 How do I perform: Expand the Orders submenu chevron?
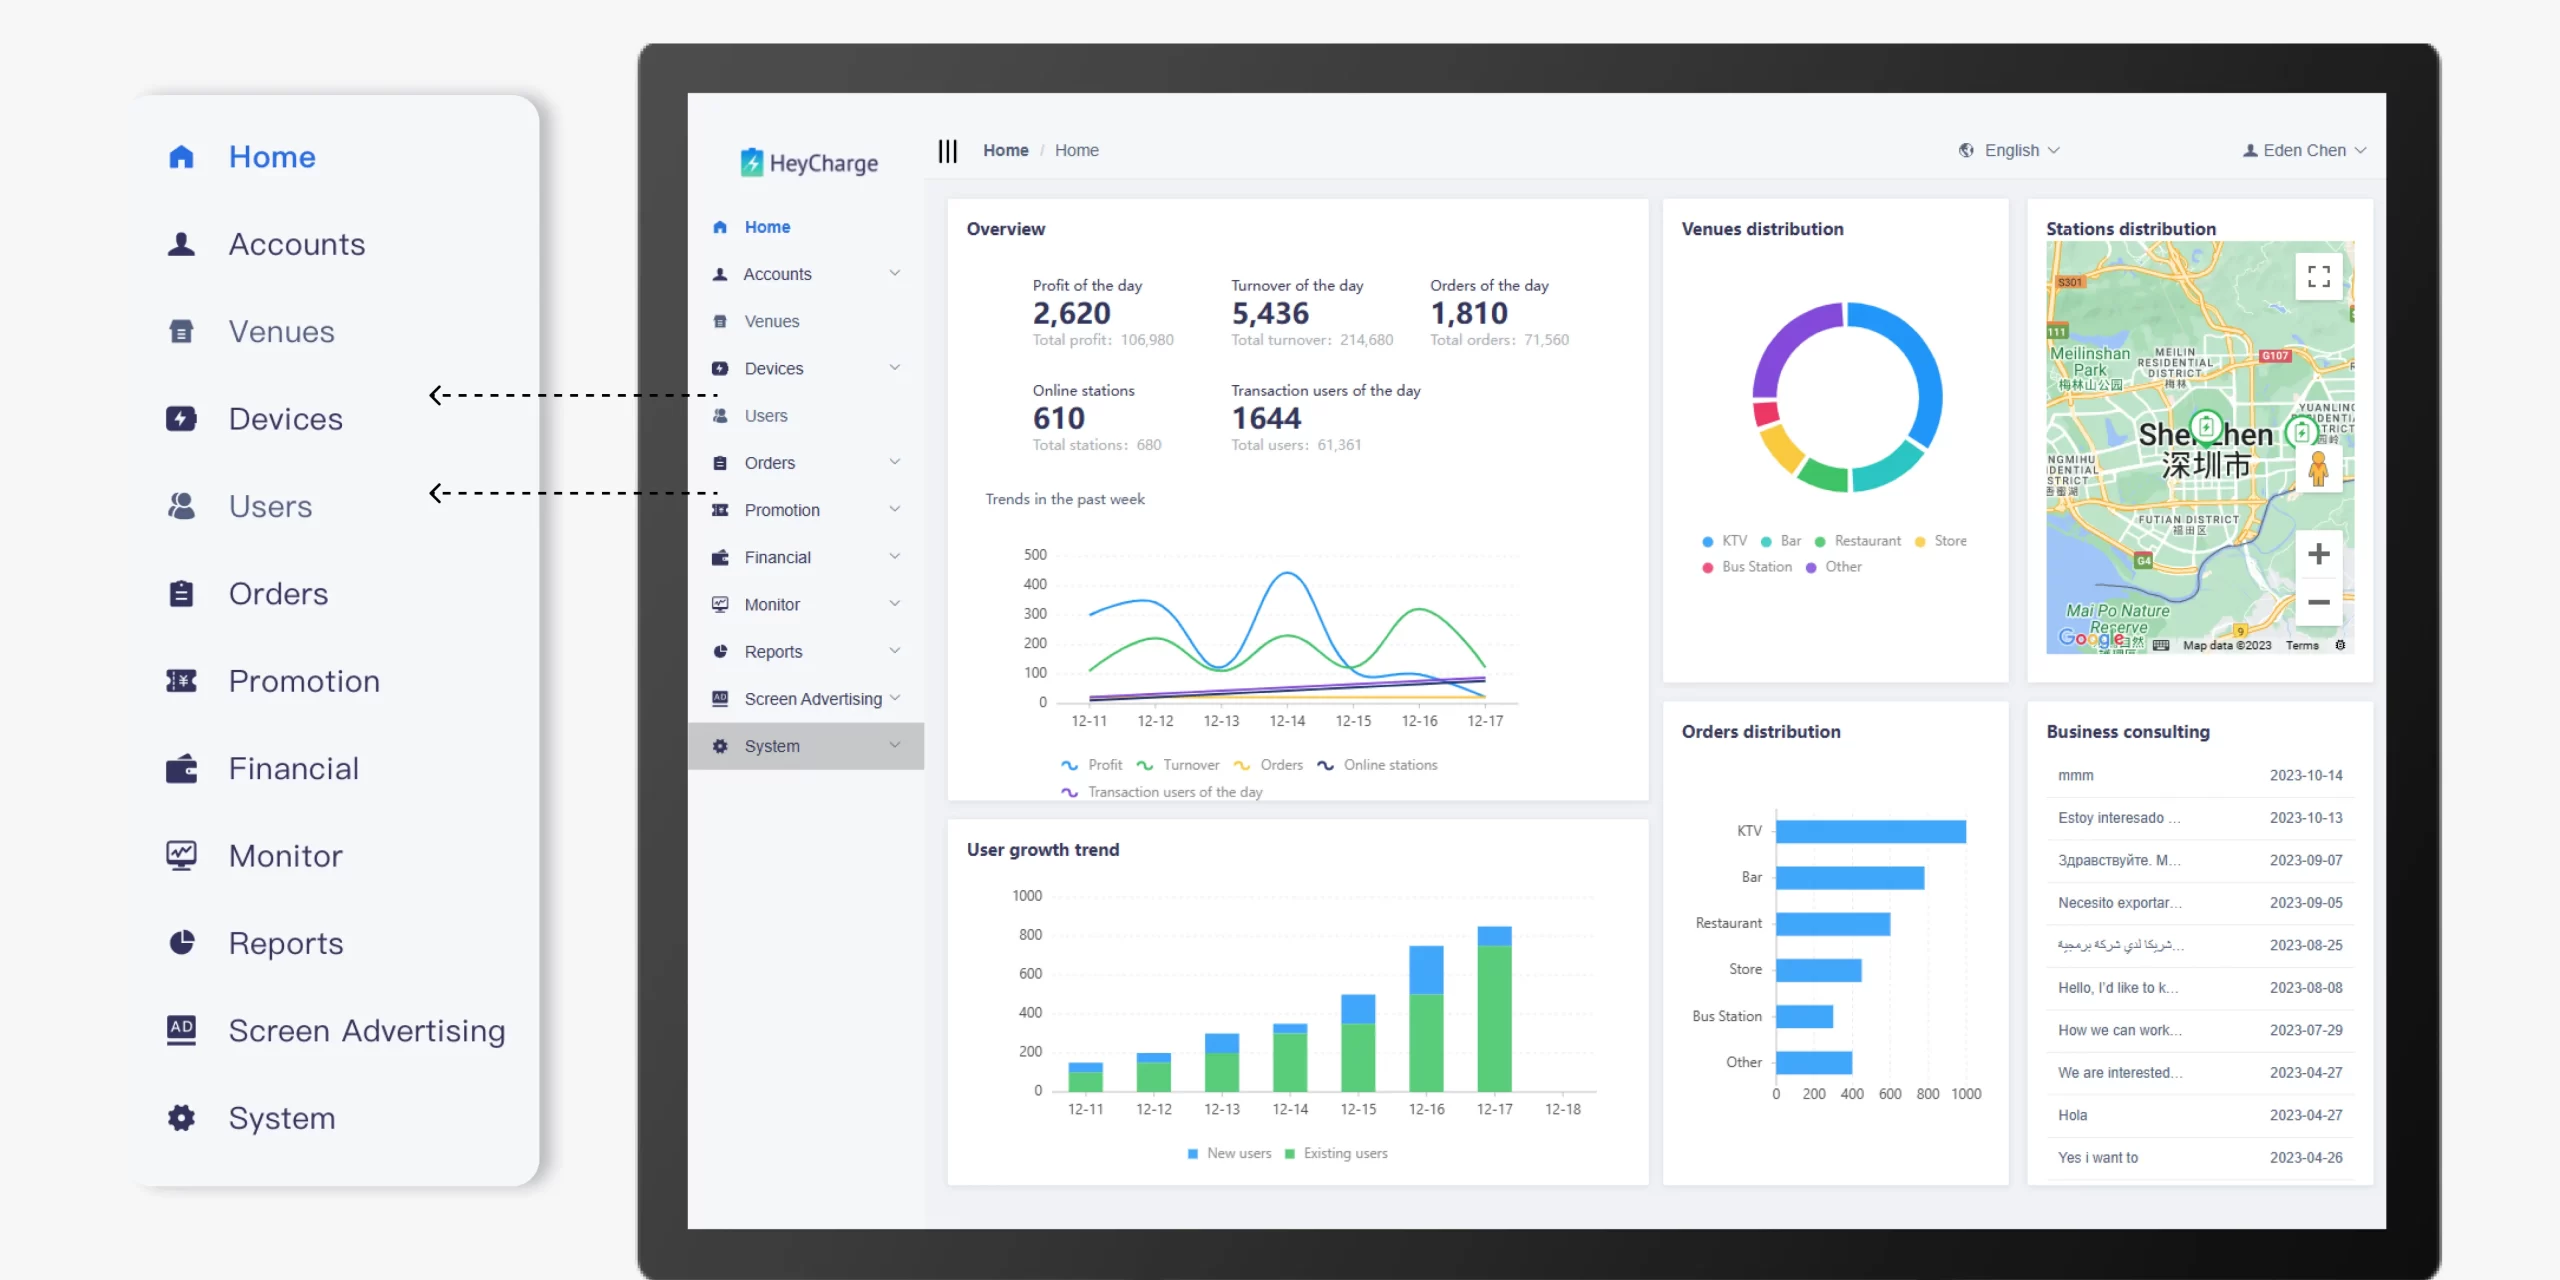point(895,462)
